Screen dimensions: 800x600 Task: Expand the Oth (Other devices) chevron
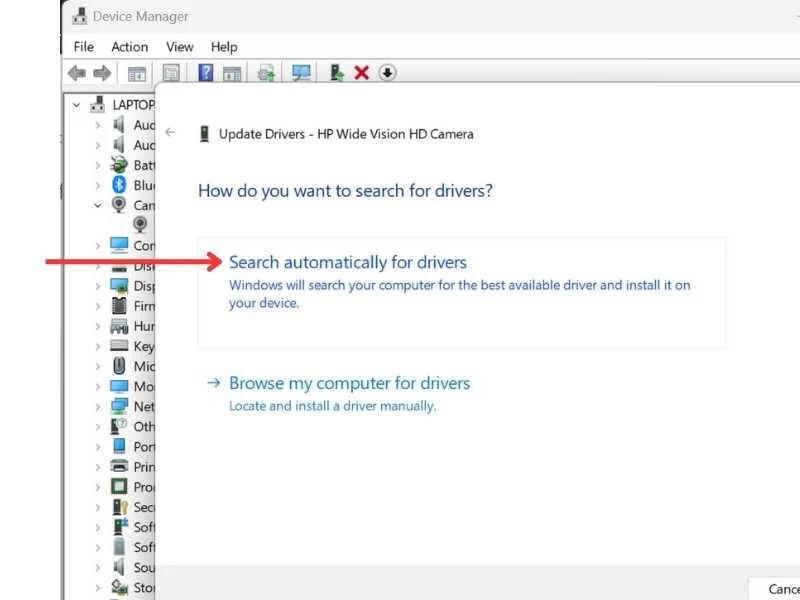pyautogui.click(x=97, y=427)
